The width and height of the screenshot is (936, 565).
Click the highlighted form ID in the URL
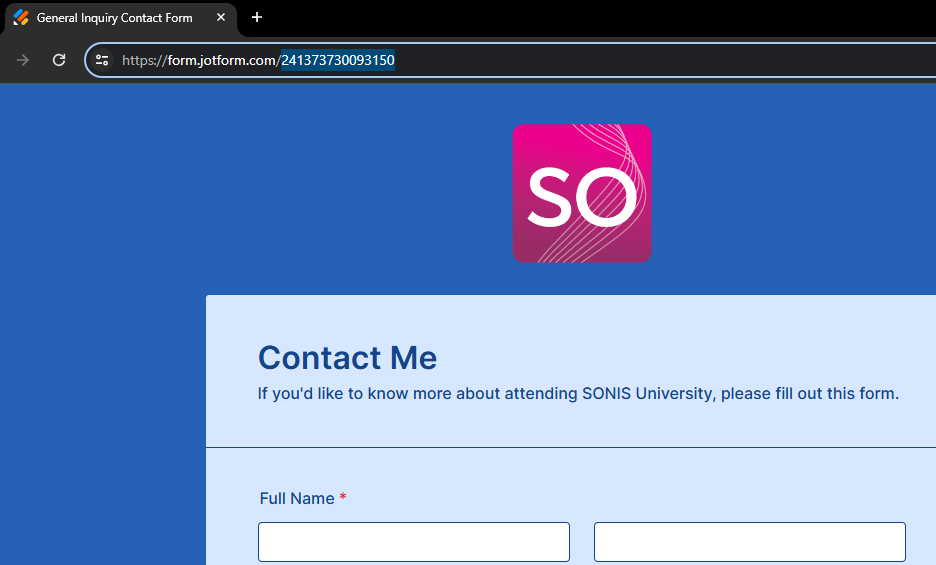337,60
